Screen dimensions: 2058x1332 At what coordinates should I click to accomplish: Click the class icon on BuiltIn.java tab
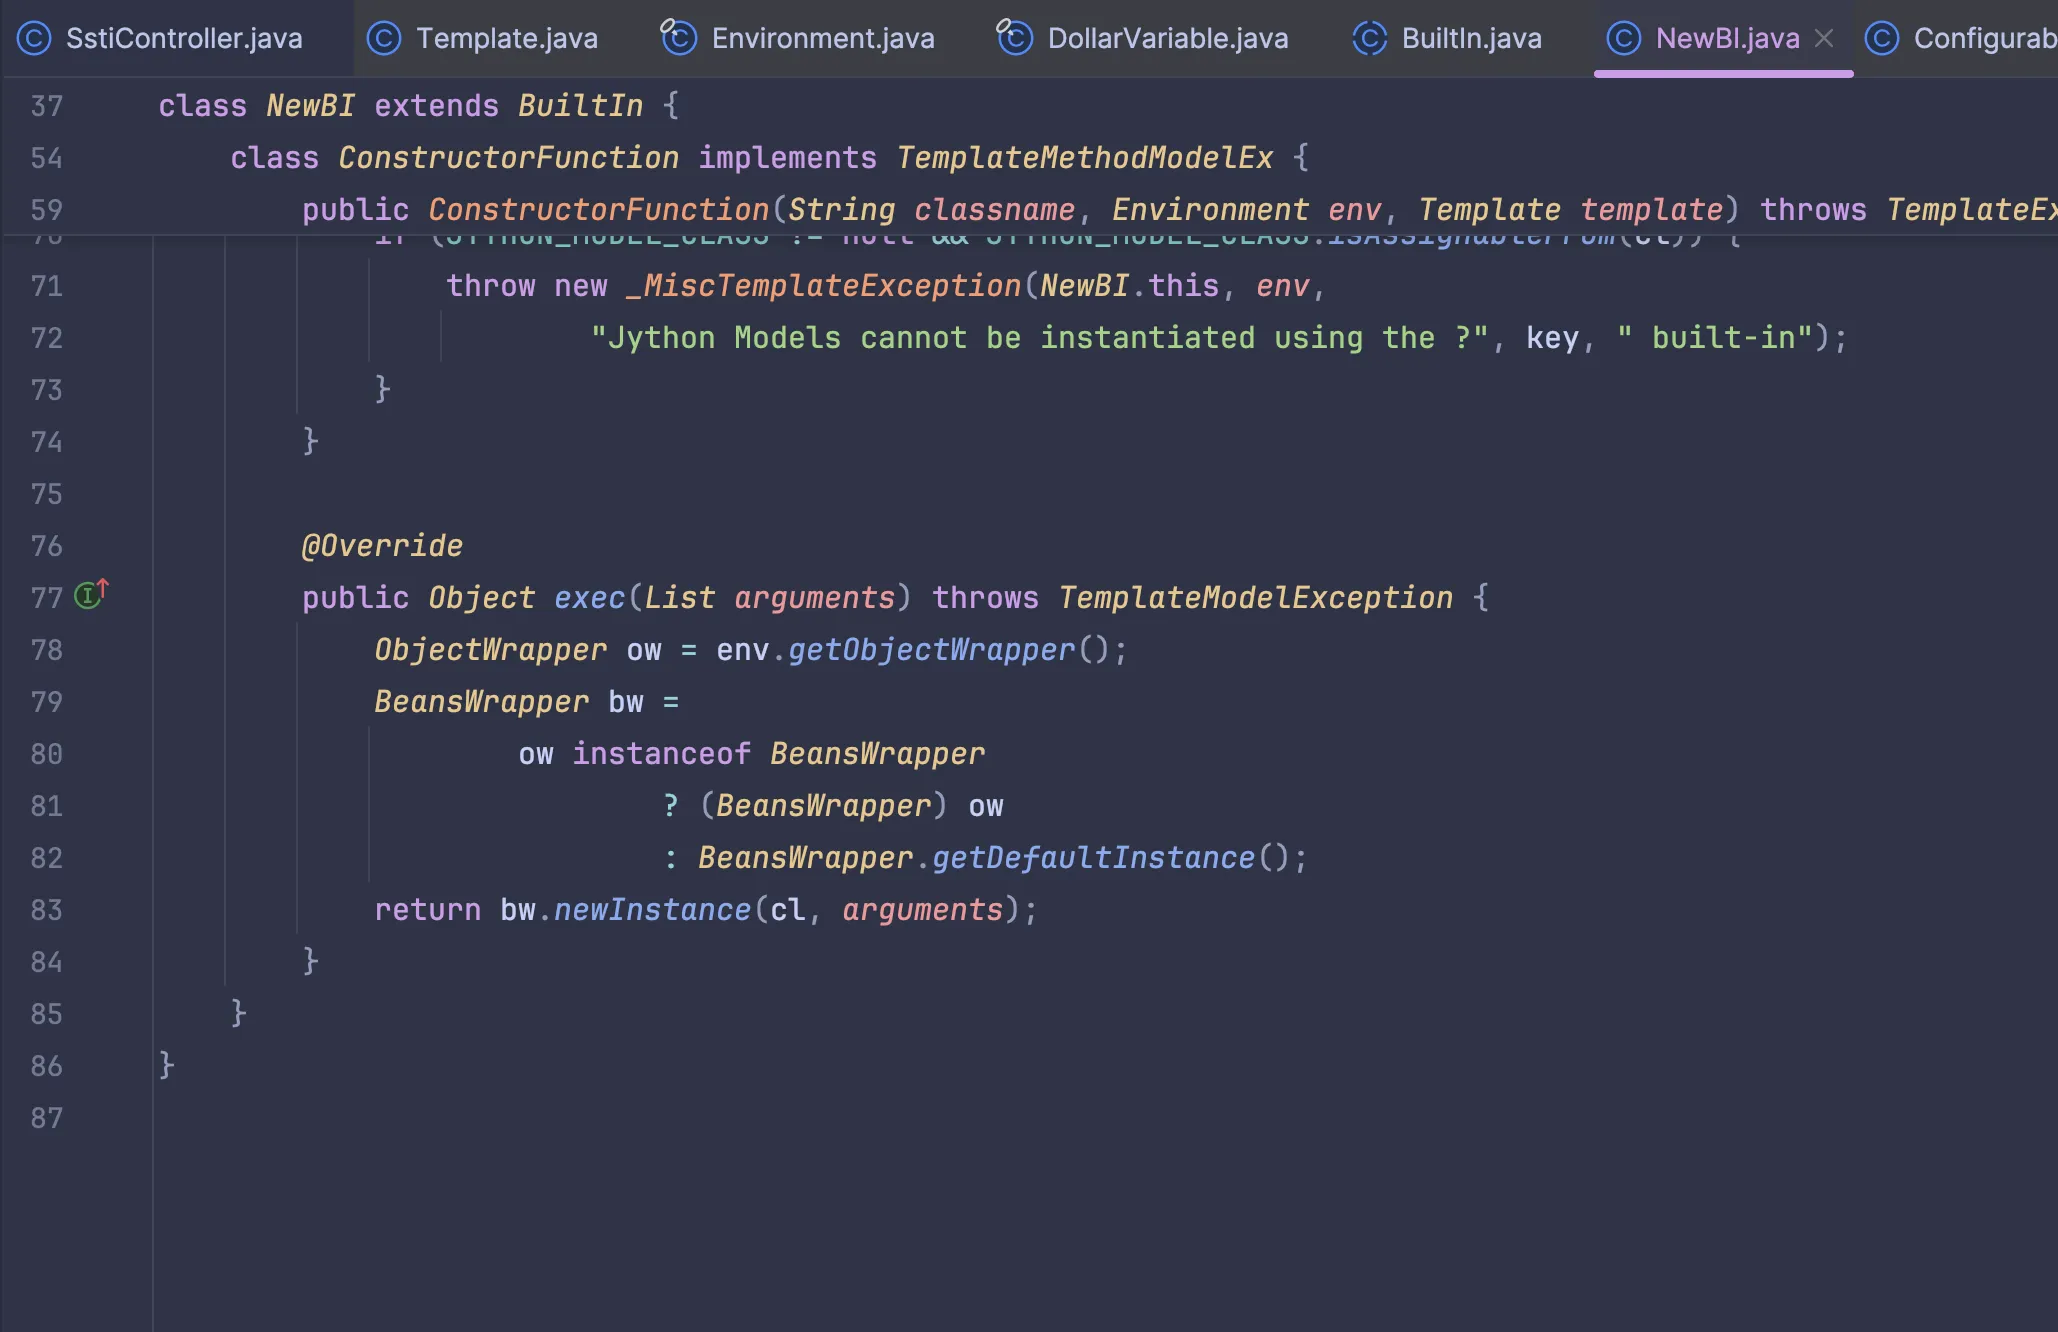pyautogui.click(x=1370, y=38)
